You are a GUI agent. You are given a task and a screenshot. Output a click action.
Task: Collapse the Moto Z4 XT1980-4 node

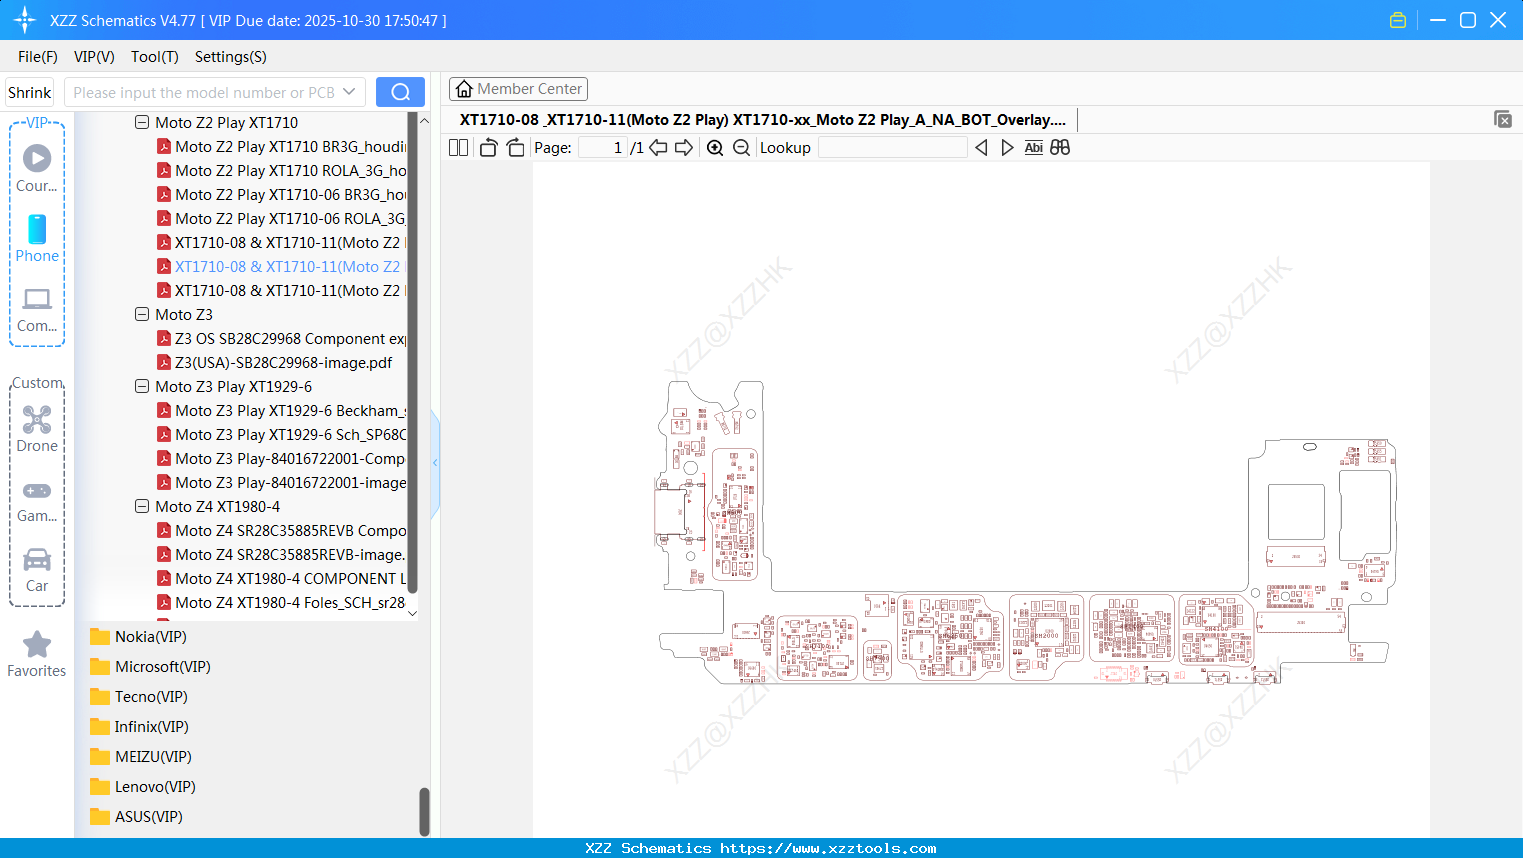pyautogui.click(x=142, y=506)
